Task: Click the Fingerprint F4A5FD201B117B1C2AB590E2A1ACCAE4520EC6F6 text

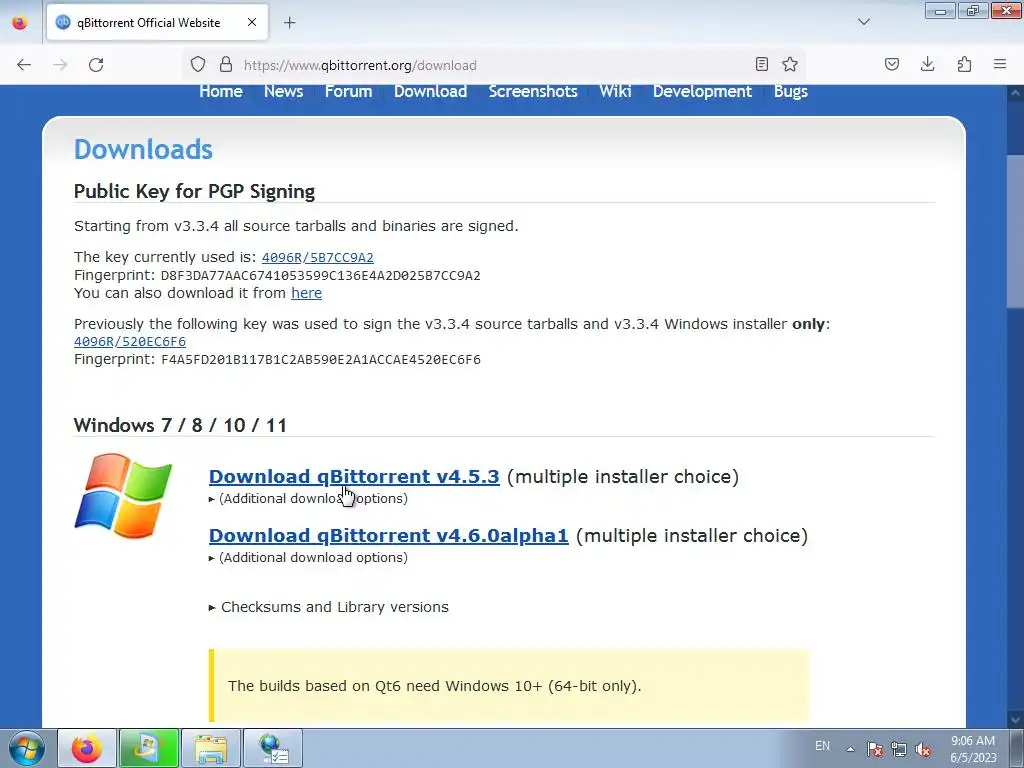Action: [x=277, y=359]
